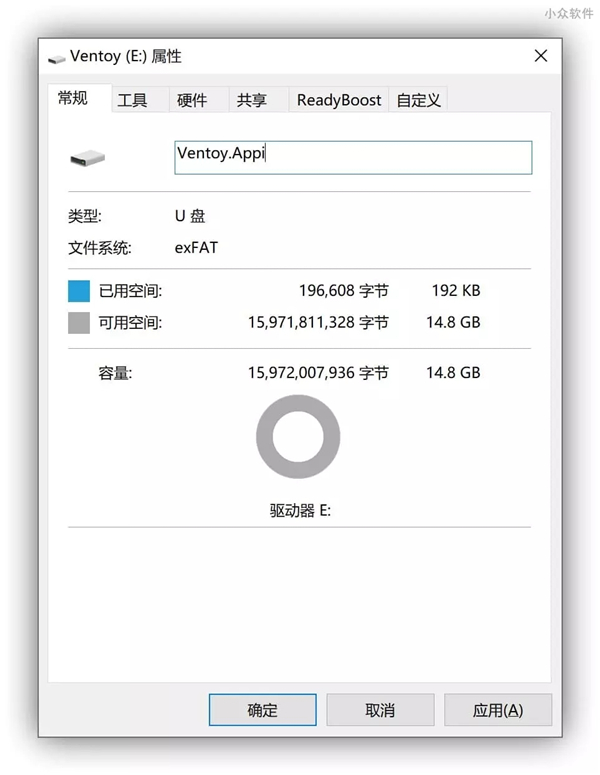Open the 工具 tab

[x=132, y=100]
